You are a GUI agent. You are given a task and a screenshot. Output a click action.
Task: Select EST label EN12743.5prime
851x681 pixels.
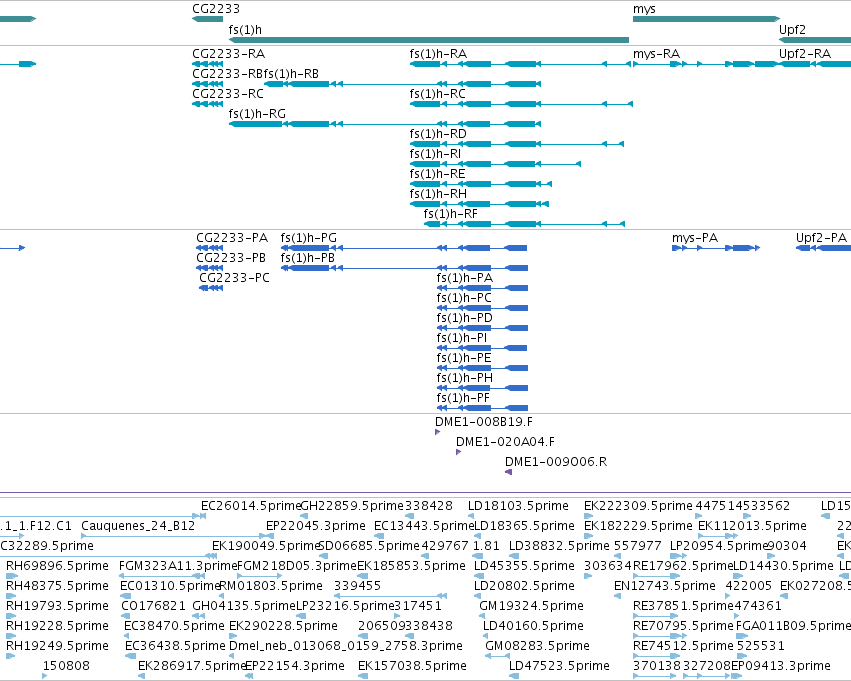click(x=665, y=586)
